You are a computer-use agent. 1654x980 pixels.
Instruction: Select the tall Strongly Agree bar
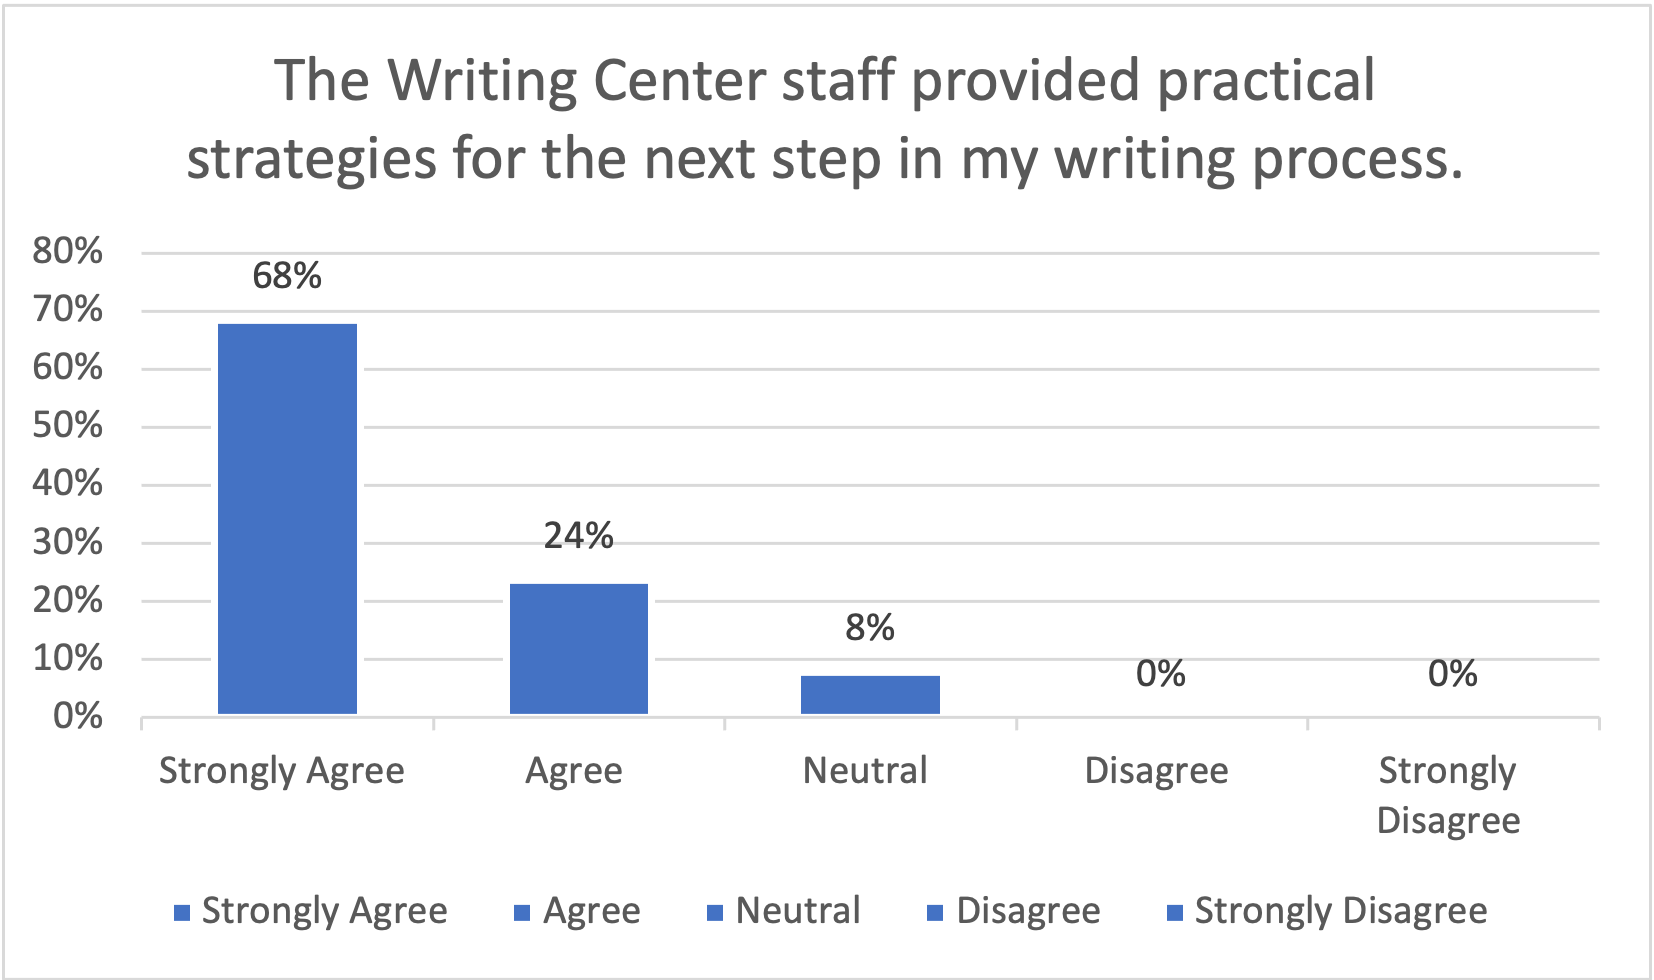pyautogui.click(x=287, y=518)
